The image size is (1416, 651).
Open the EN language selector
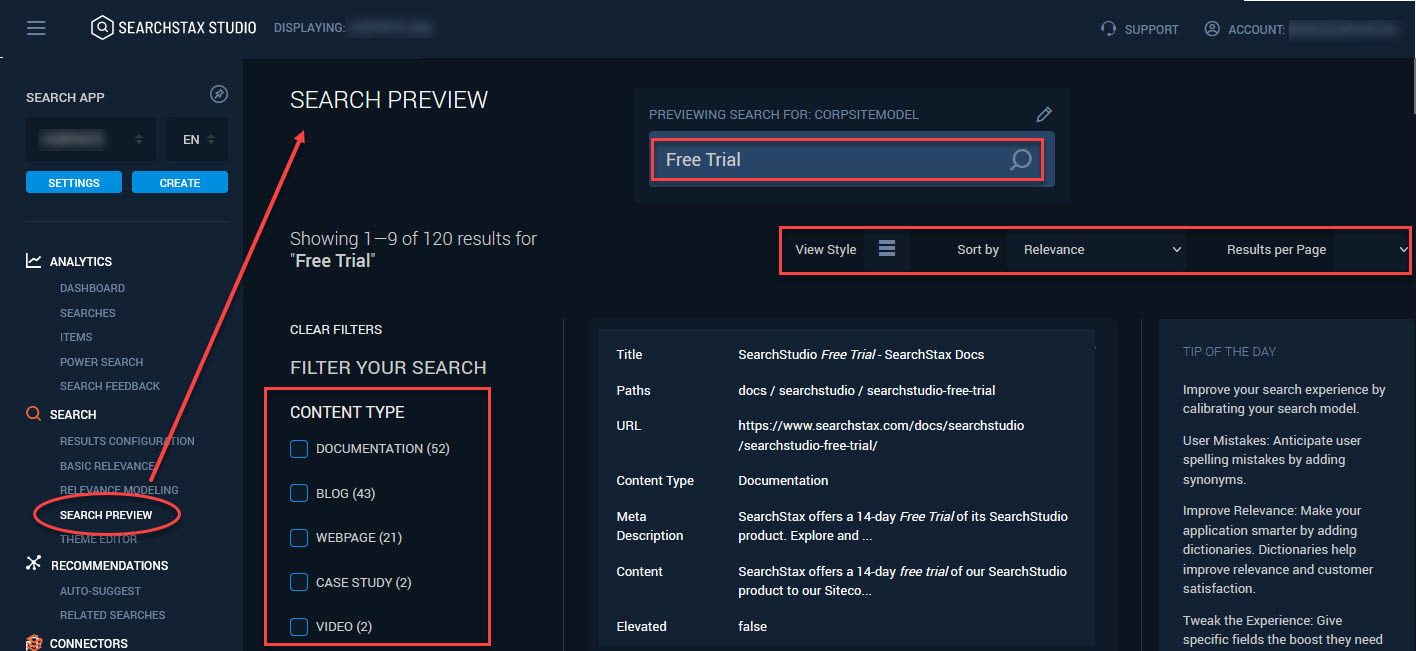coord(197,140)
